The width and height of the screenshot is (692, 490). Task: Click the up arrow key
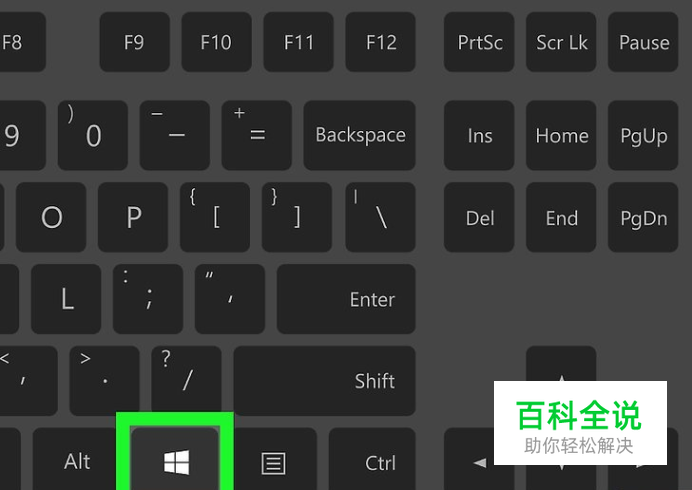[561, 364]
